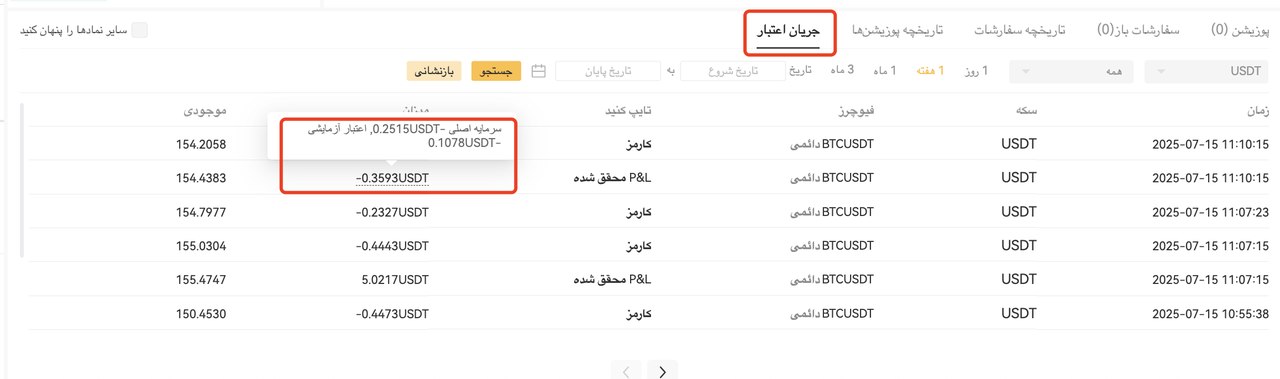Go to next page with right chevron

[662, 371]
